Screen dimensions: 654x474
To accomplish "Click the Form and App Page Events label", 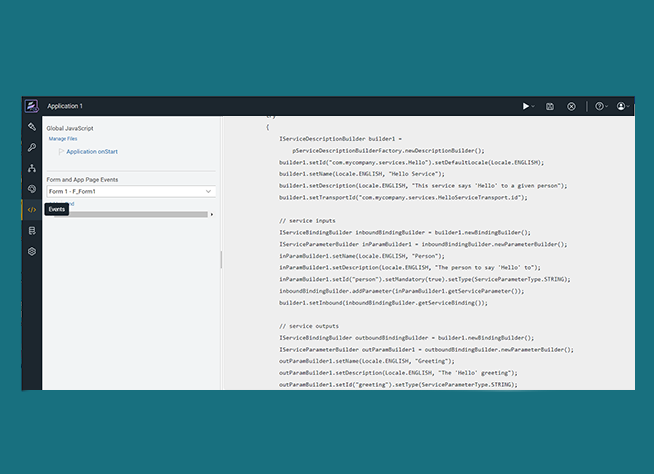I will (x=82, y=180).
